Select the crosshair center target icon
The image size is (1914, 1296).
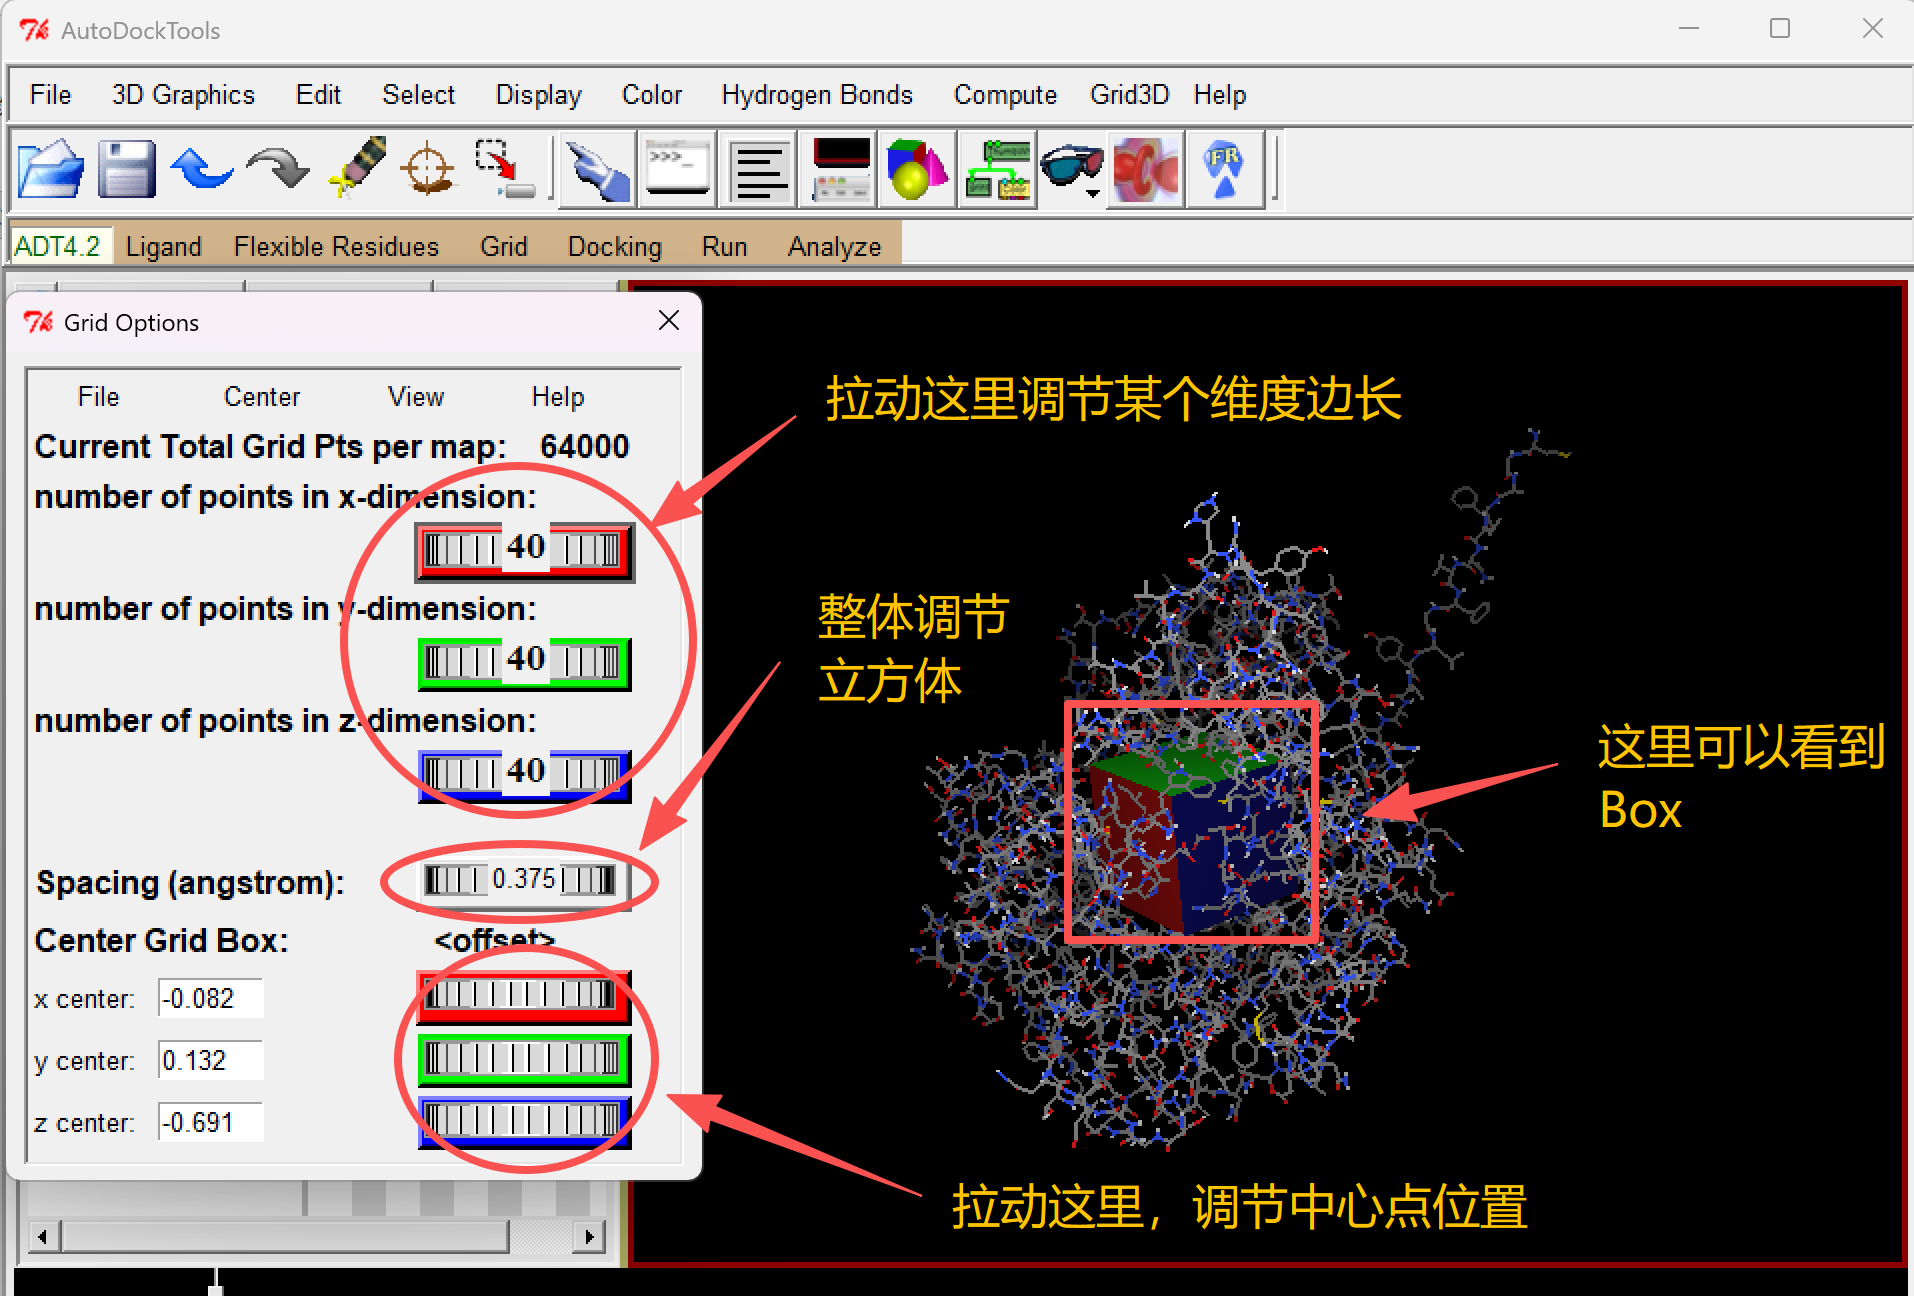pos(428,168)
